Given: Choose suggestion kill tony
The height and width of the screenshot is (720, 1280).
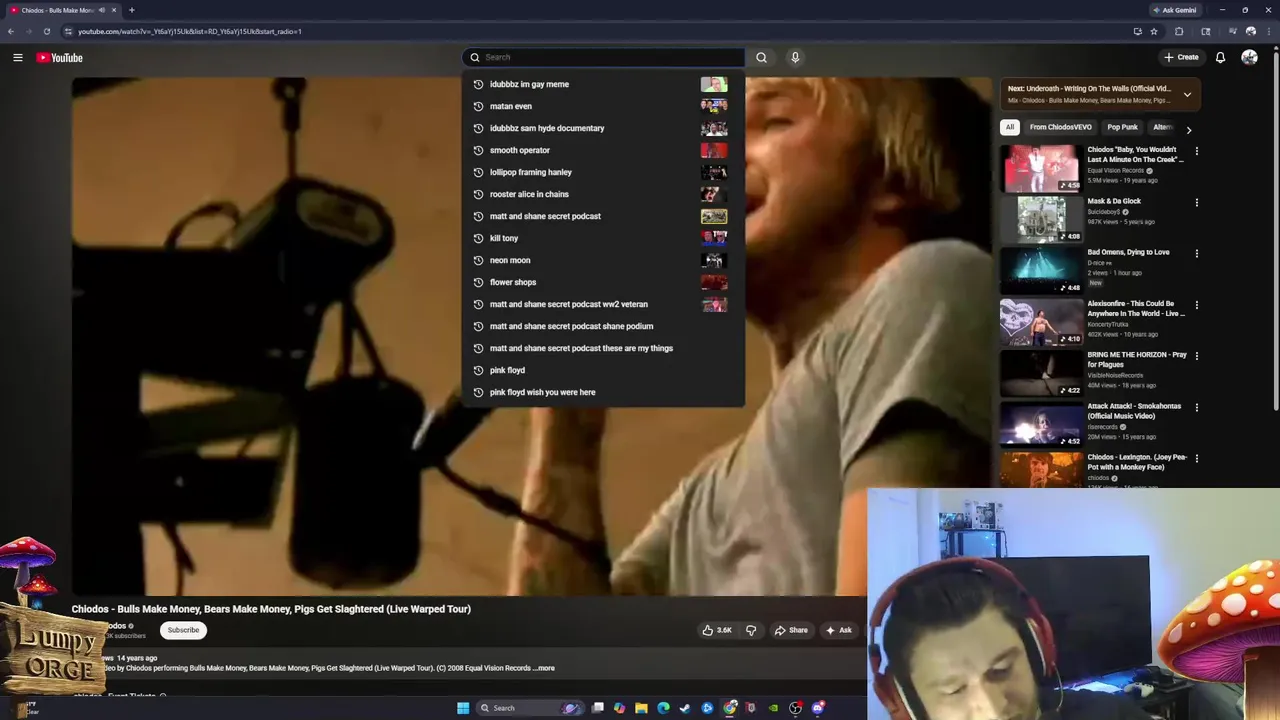Looking at the screenshot, I should click(x=603, y=238).
